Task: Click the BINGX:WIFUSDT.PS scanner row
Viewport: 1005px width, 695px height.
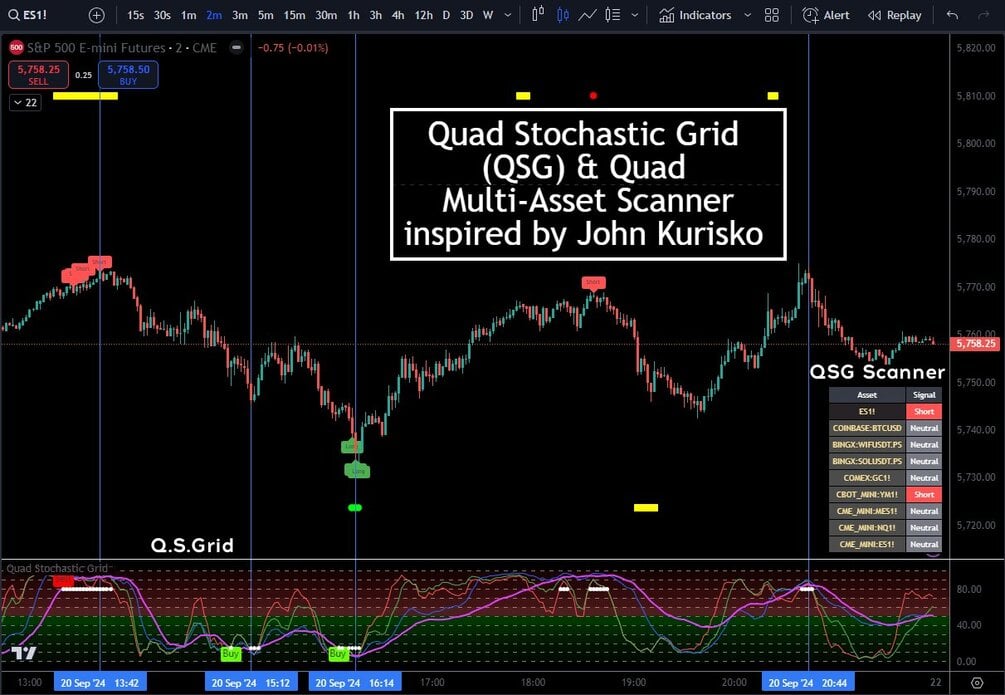Action: pyautogui.click(x=885, y=444)
